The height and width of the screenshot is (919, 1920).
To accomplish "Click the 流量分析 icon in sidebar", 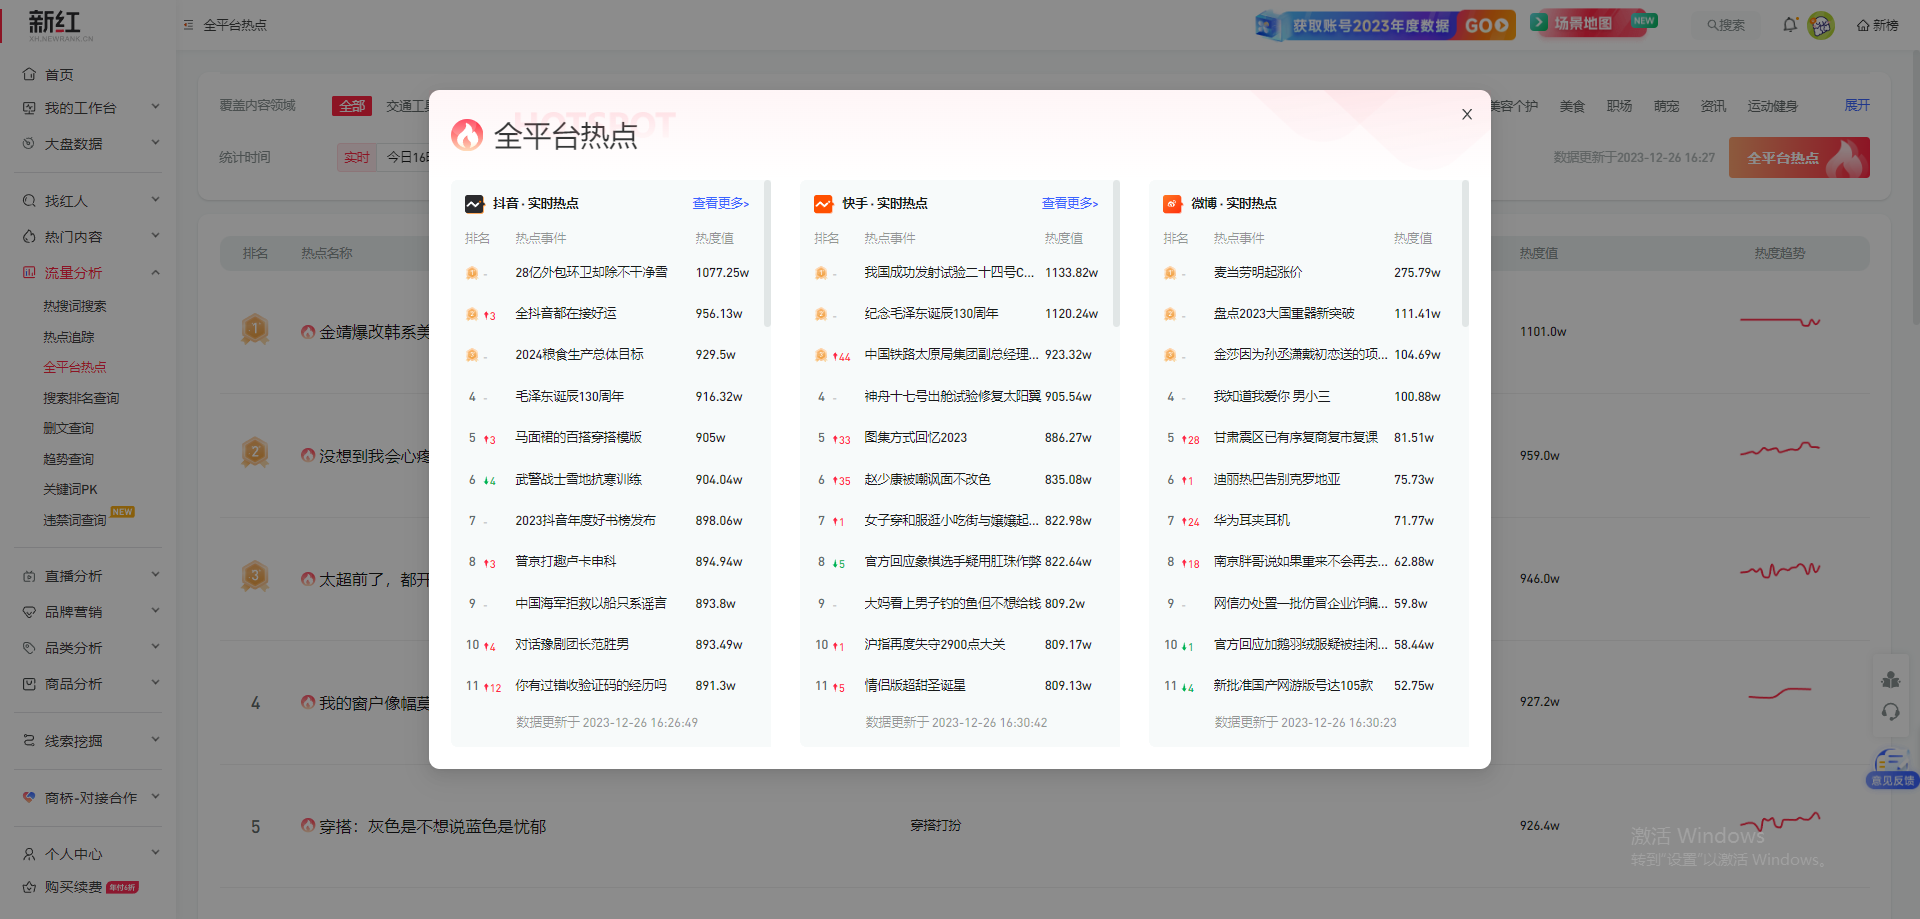I will click(29, 272).
